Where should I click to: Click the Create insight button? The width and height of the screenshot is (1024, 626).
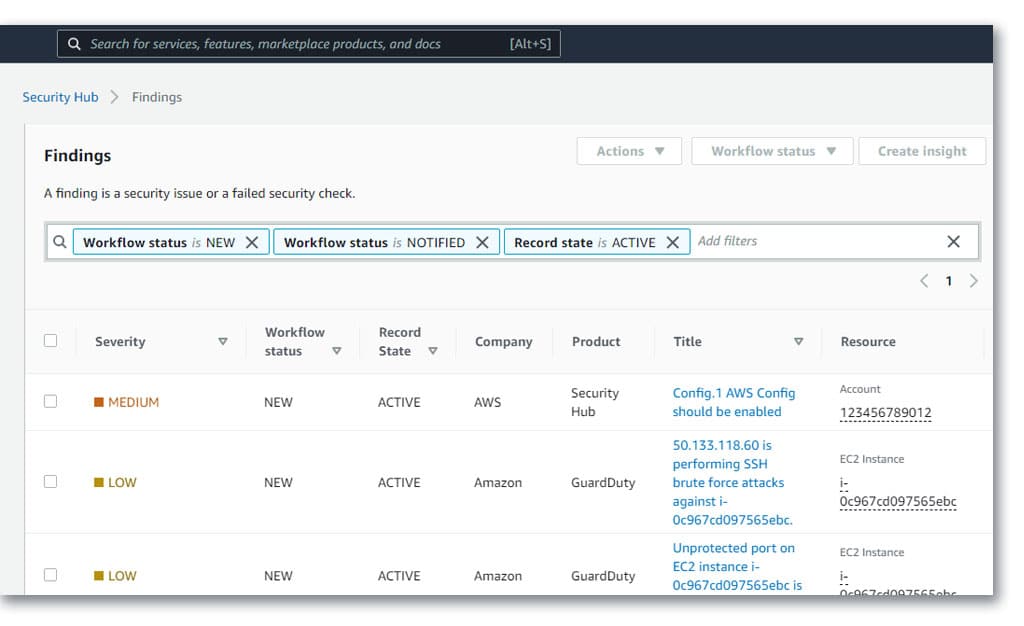click(x=921, y=151)
